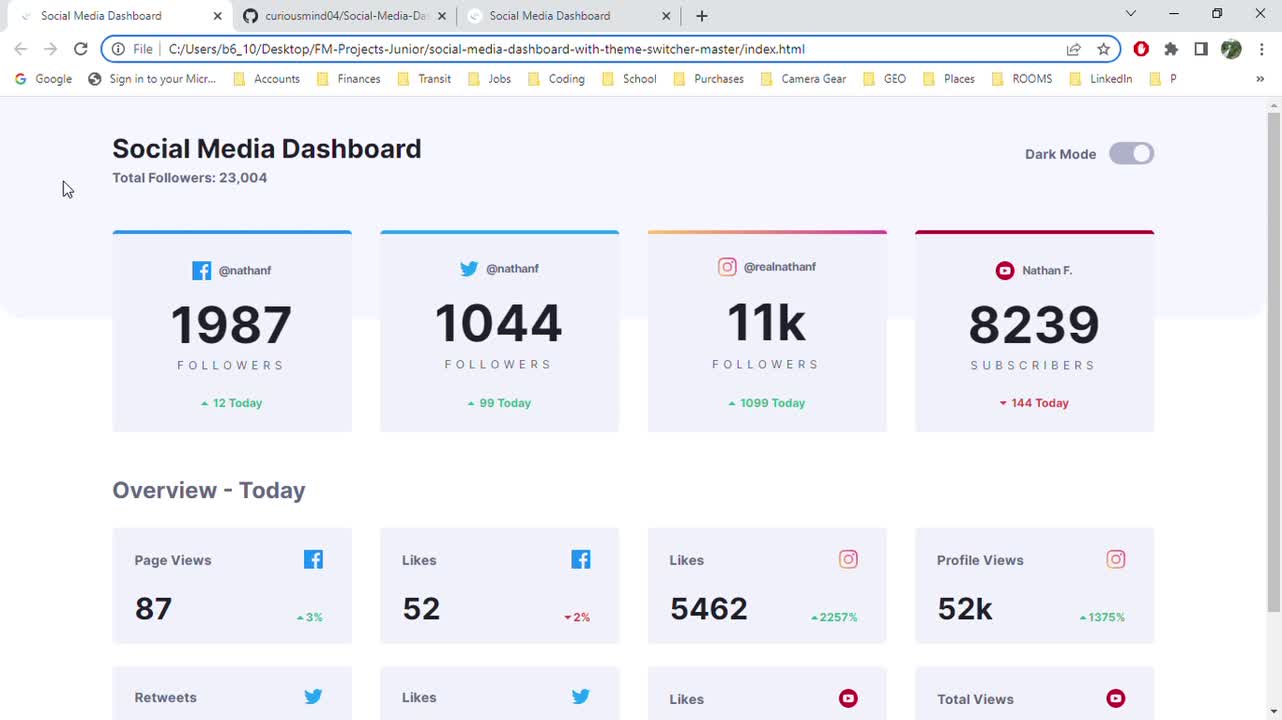1282x720 pixels.
Task: Click Twitter icon on Retweets card
Action: click(313, 697)
